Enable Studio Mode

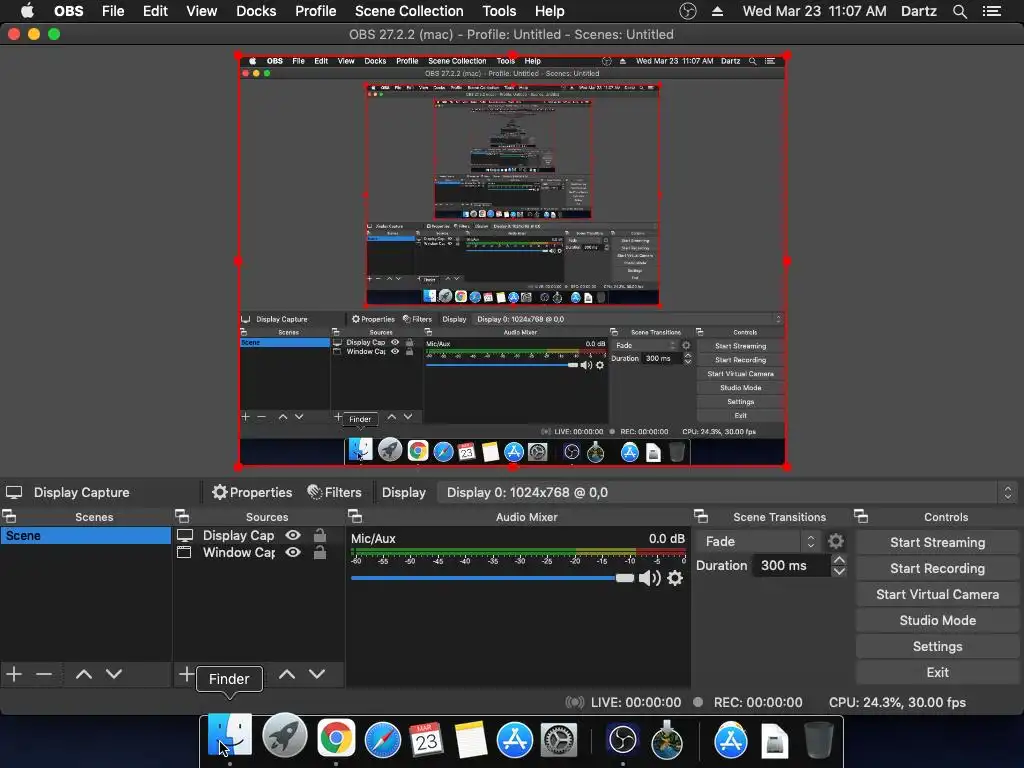point(937,620)
